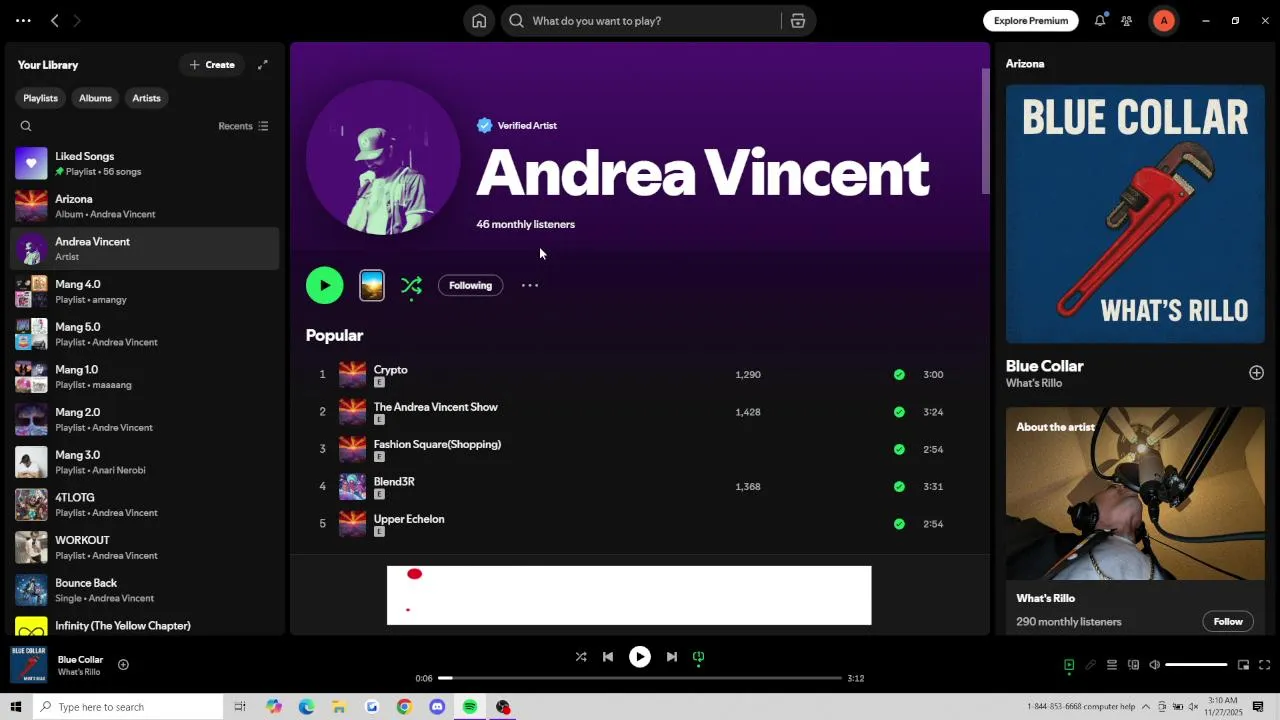Image resolution: width=1280 pixels, height=720 pixels.
Task: Open the Liked Songs playlist
Action: pyautogui.click(x=144, y=163)
